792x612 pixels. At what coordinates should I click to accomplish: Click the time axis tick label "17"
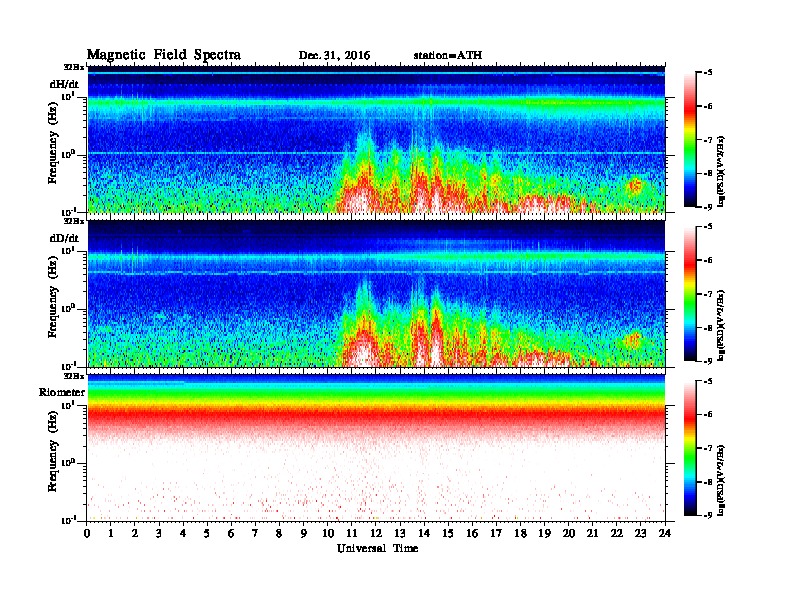tap(496, 533)
